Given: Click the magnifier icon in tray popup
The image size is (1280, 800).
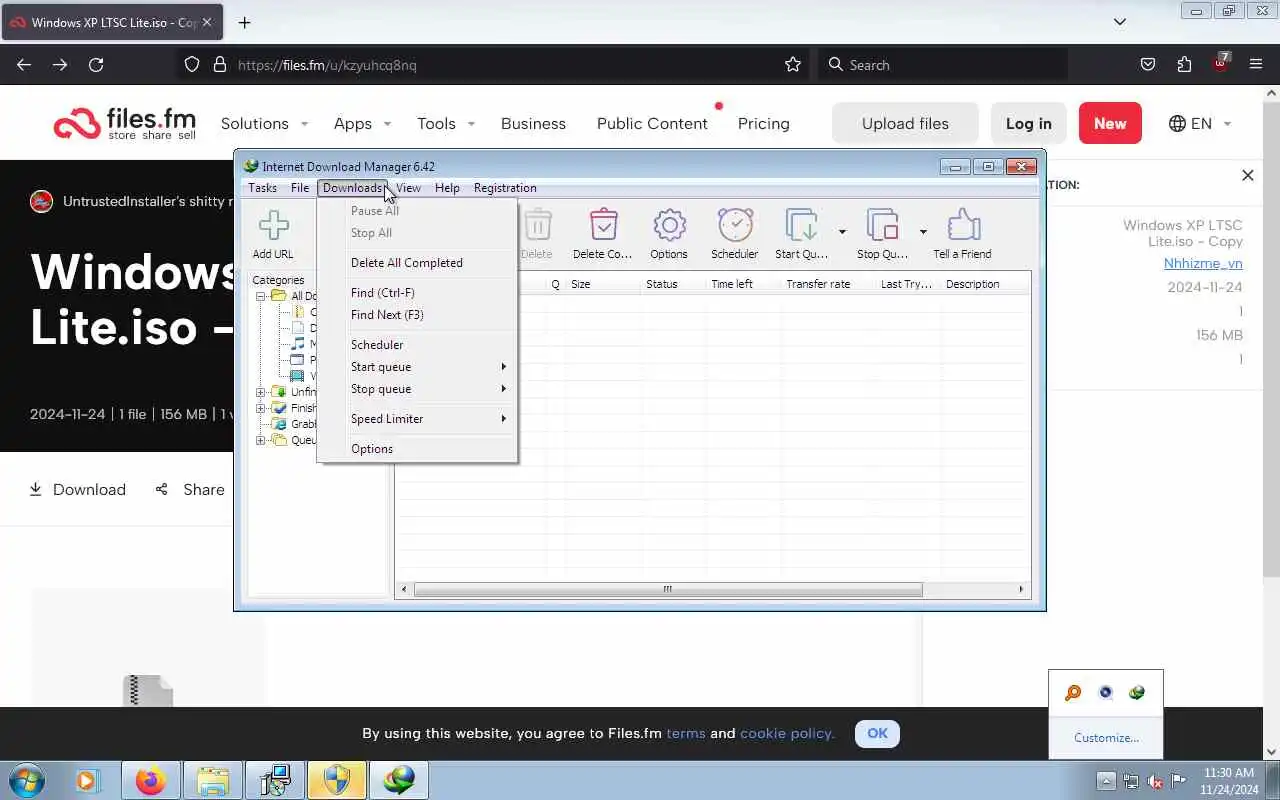Looking at the screenshot, I should pos(1073,692).
